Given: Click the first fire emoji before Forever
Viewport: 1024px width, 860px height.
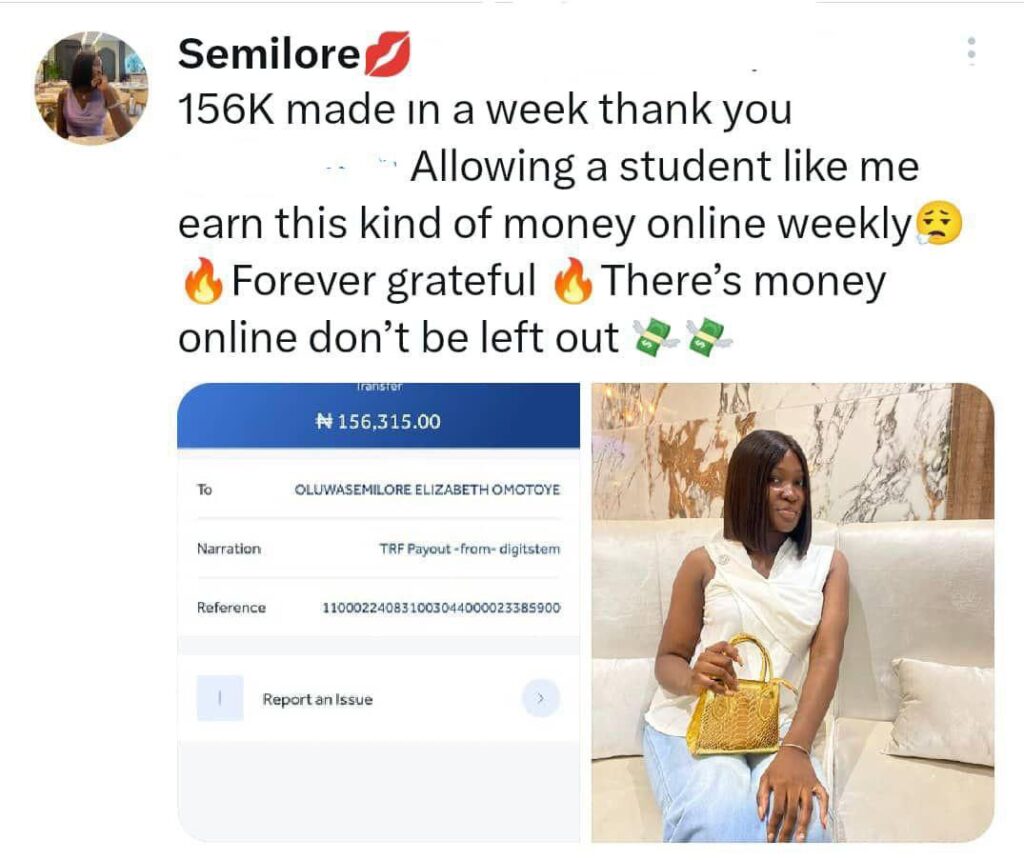Looking at the screenshot, I should (203, 280).
